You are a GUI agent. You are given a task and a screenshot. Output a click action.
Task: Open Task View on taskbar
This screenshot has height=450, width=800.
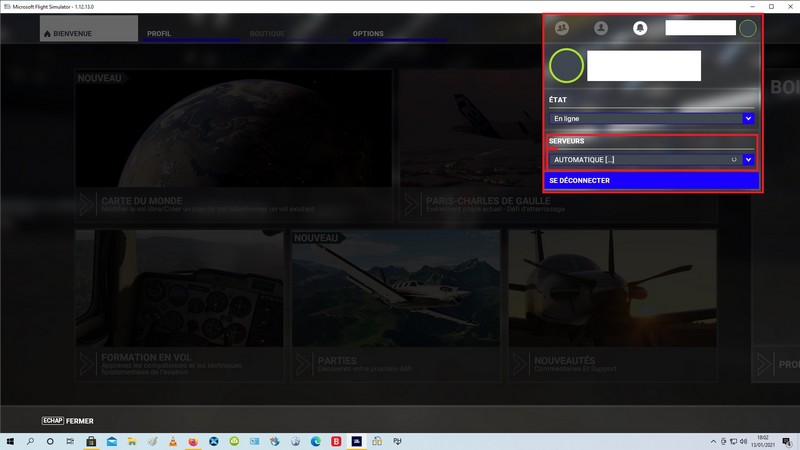coord(70,441)
